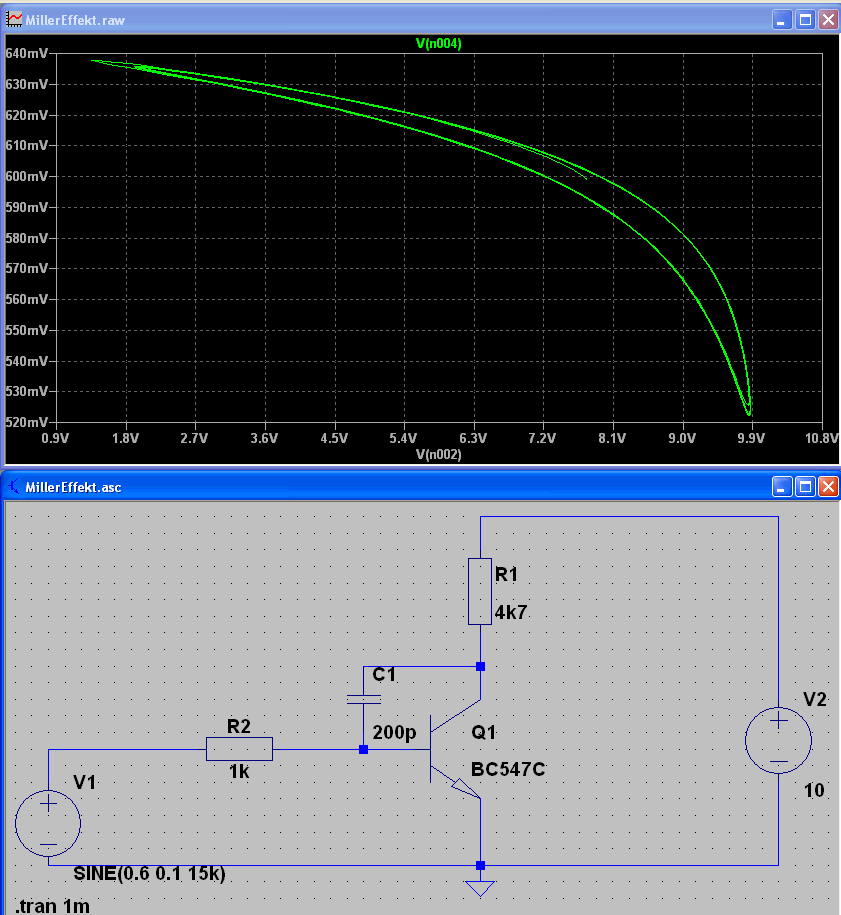This screenshot has height=915, width=841.
Task: Select capacitor C1 200p symbol
Action: [x=364, y=699]
